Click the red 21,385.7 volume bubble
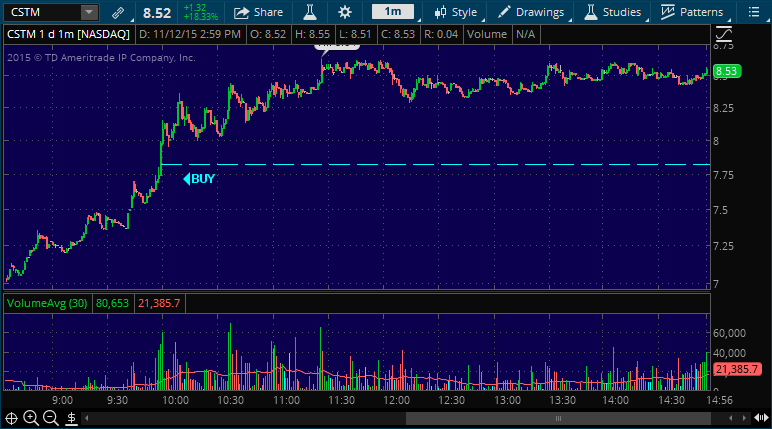This screenshot has height=429, width=772. [737, 369]
